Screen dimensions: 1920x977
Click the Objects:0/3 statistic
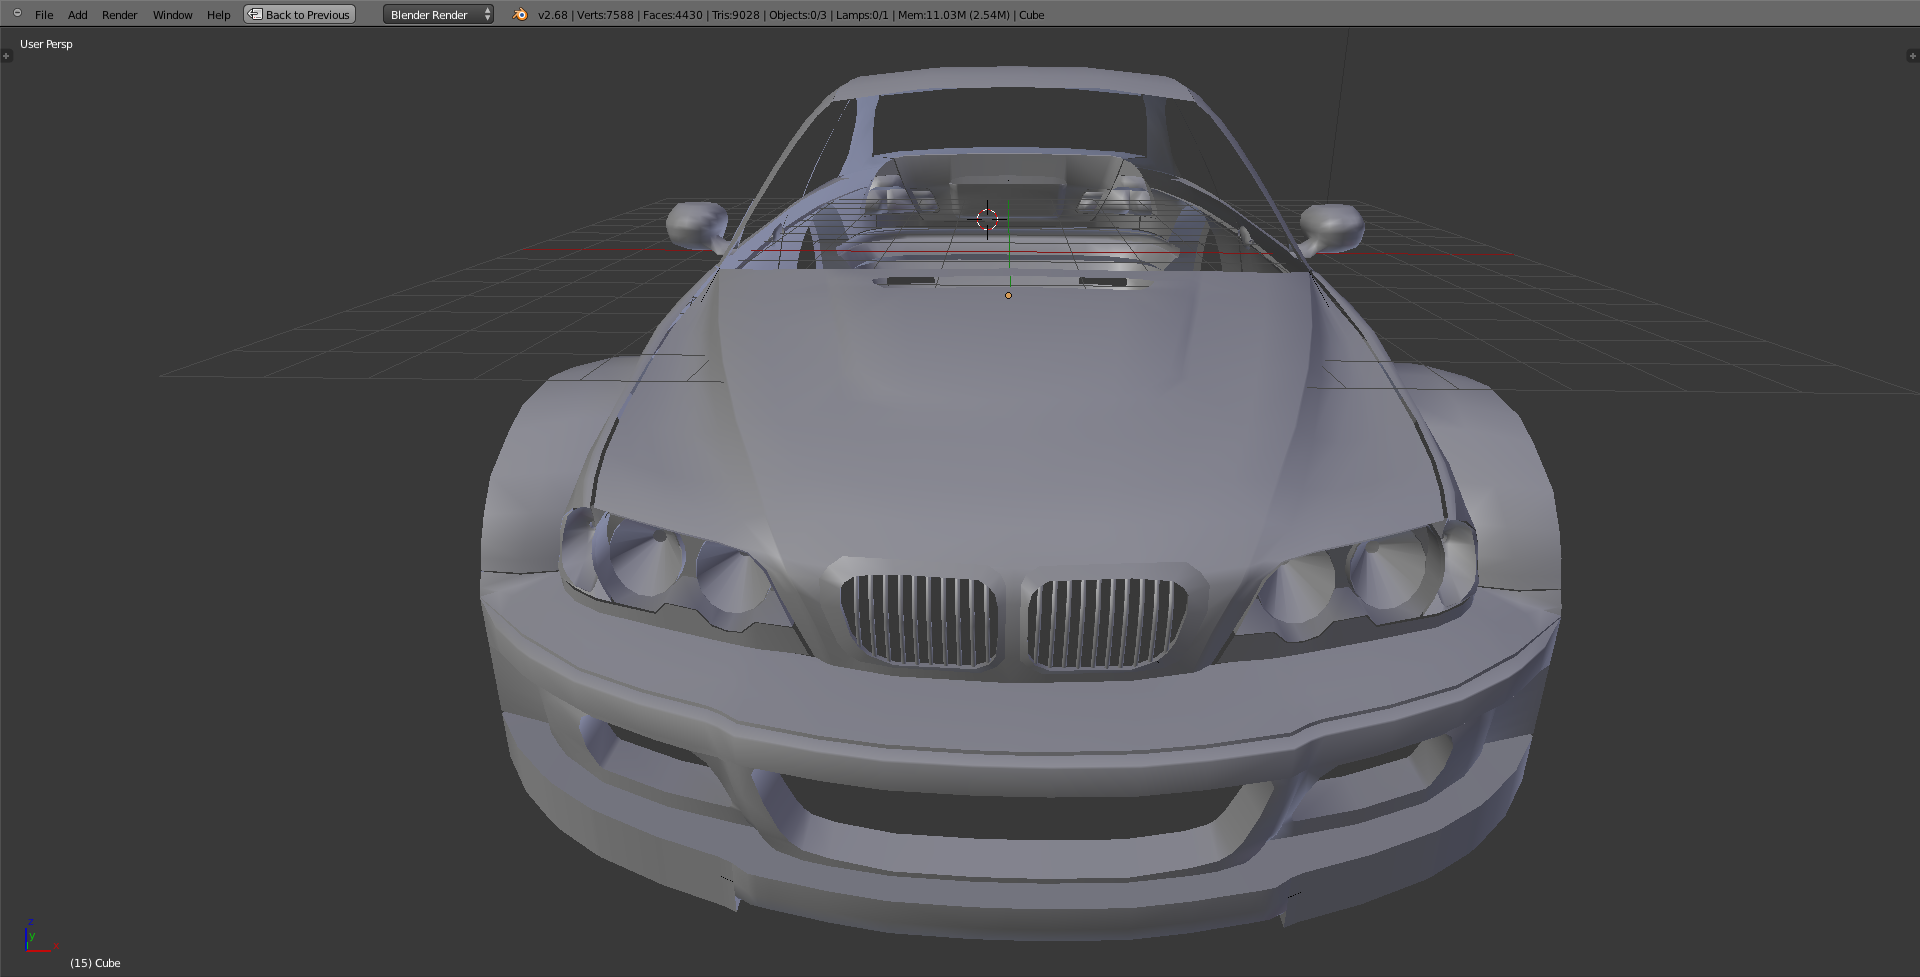tap(798, 15)
